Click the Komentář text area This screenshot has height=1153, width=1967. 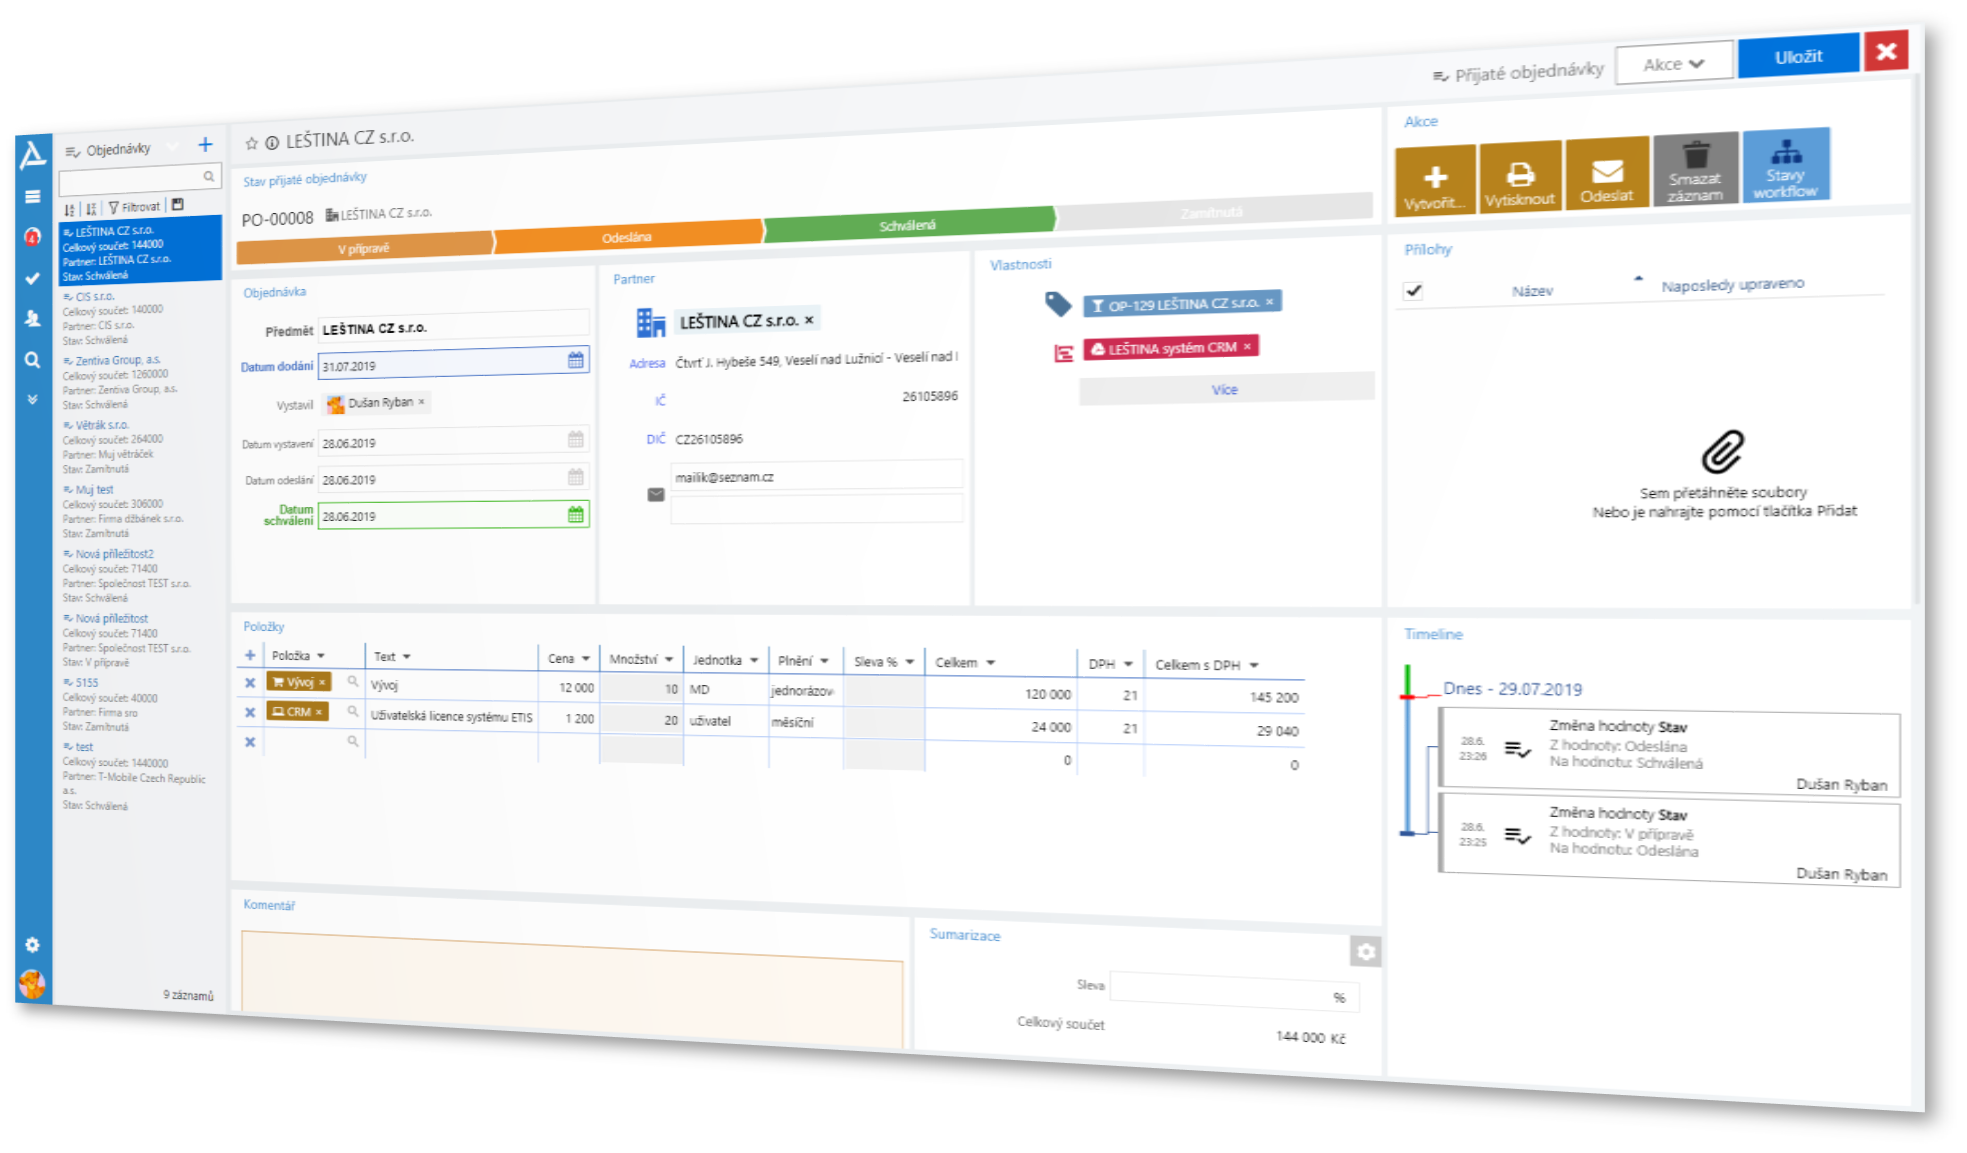[x=572, y=988]
